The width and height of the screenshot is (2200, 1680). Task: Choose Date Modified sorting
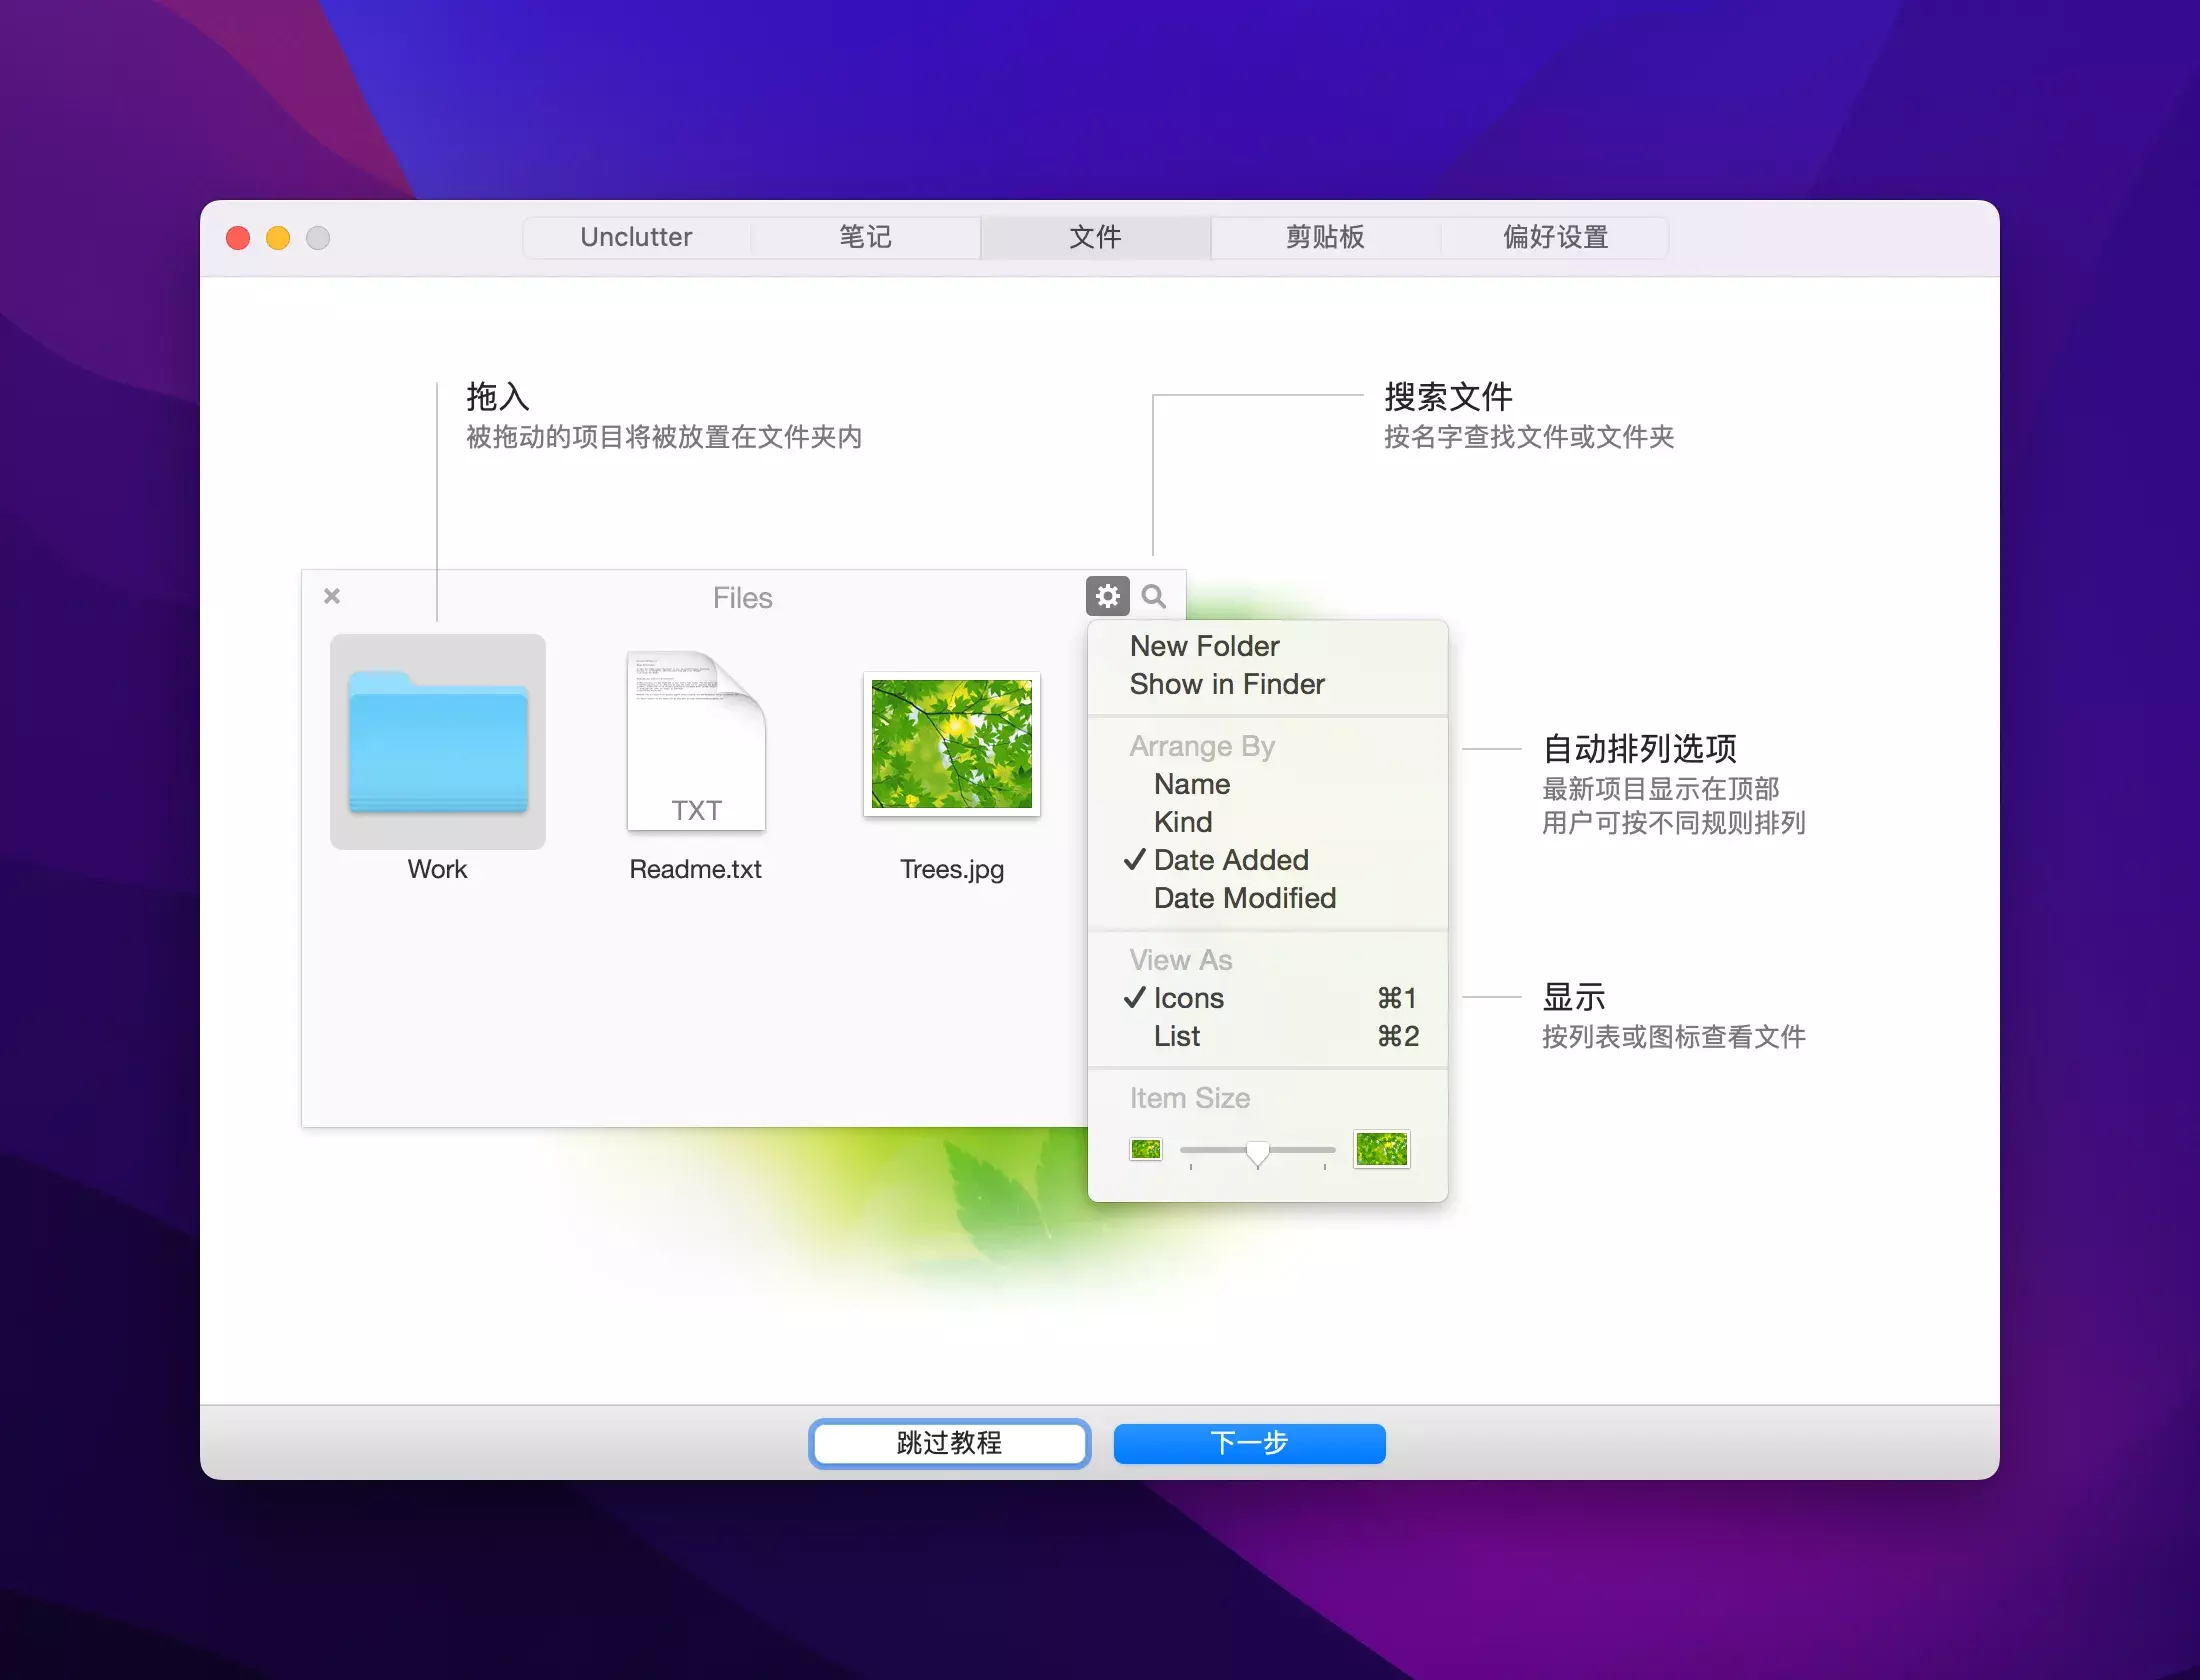coord(1244,898)
